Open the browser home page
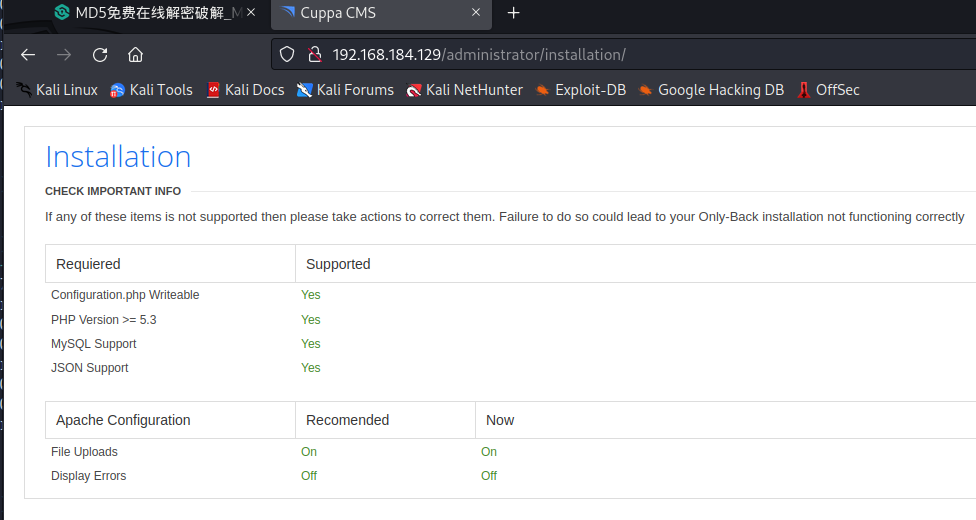976x520 pixels. (x=135, y=55)
